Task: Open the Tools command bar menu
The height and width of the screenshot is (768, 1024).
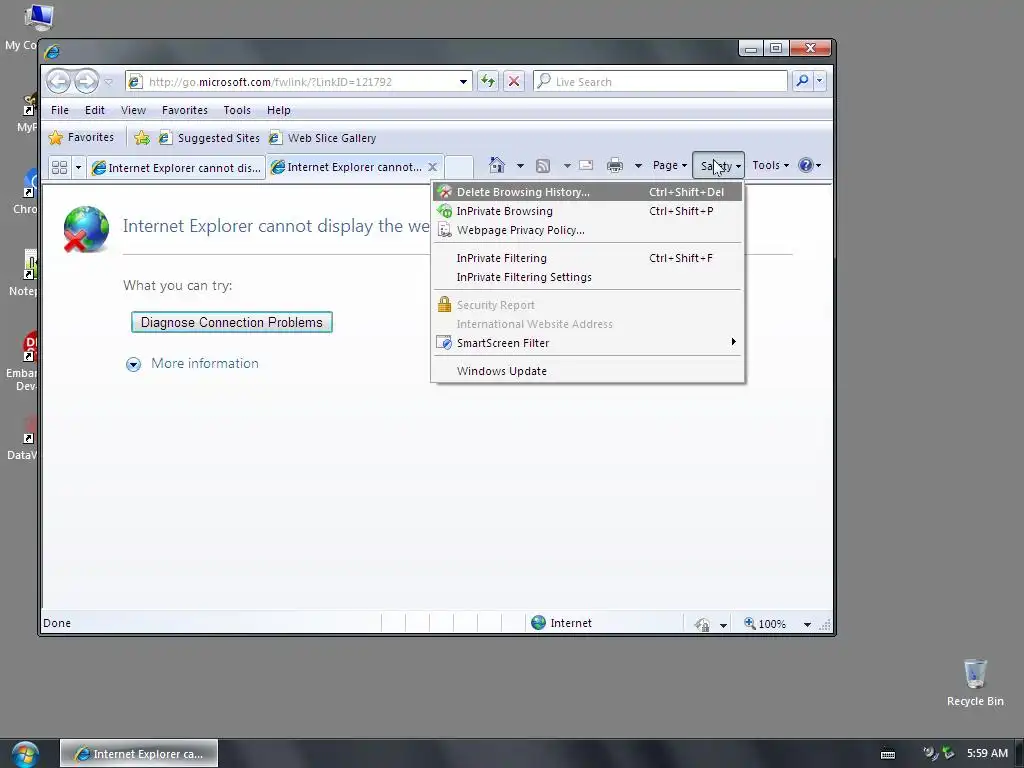Action: [771, 165]
